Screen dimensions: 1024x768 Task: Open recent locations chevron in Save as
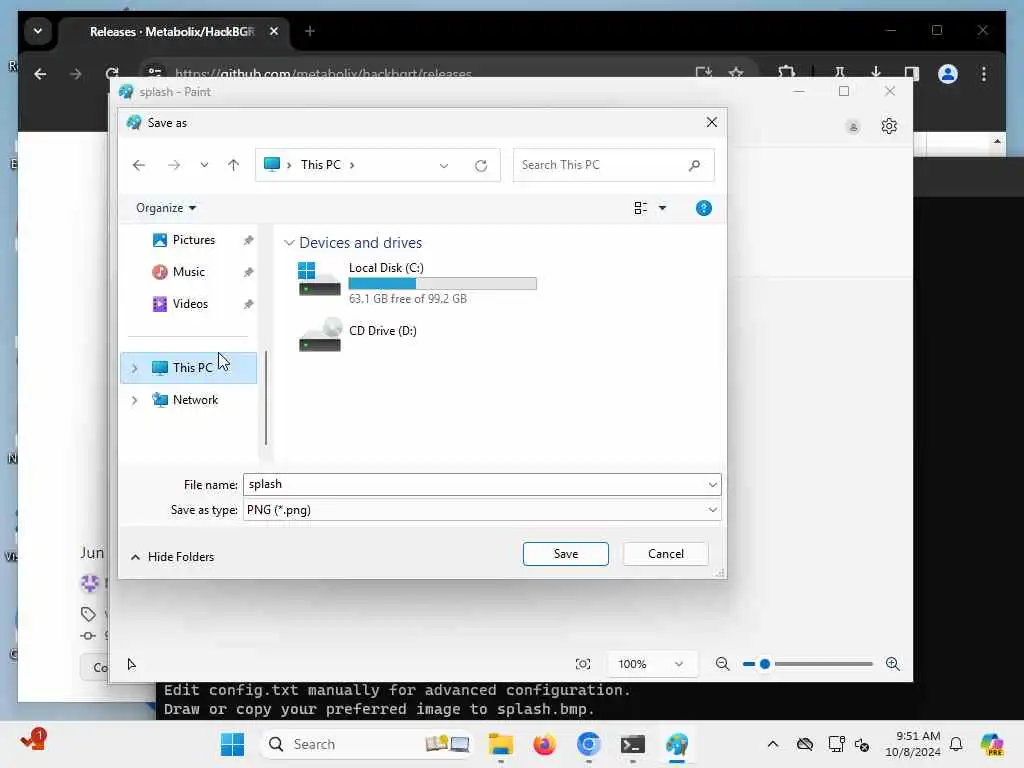pyautogui.click(x=204, y=165)
